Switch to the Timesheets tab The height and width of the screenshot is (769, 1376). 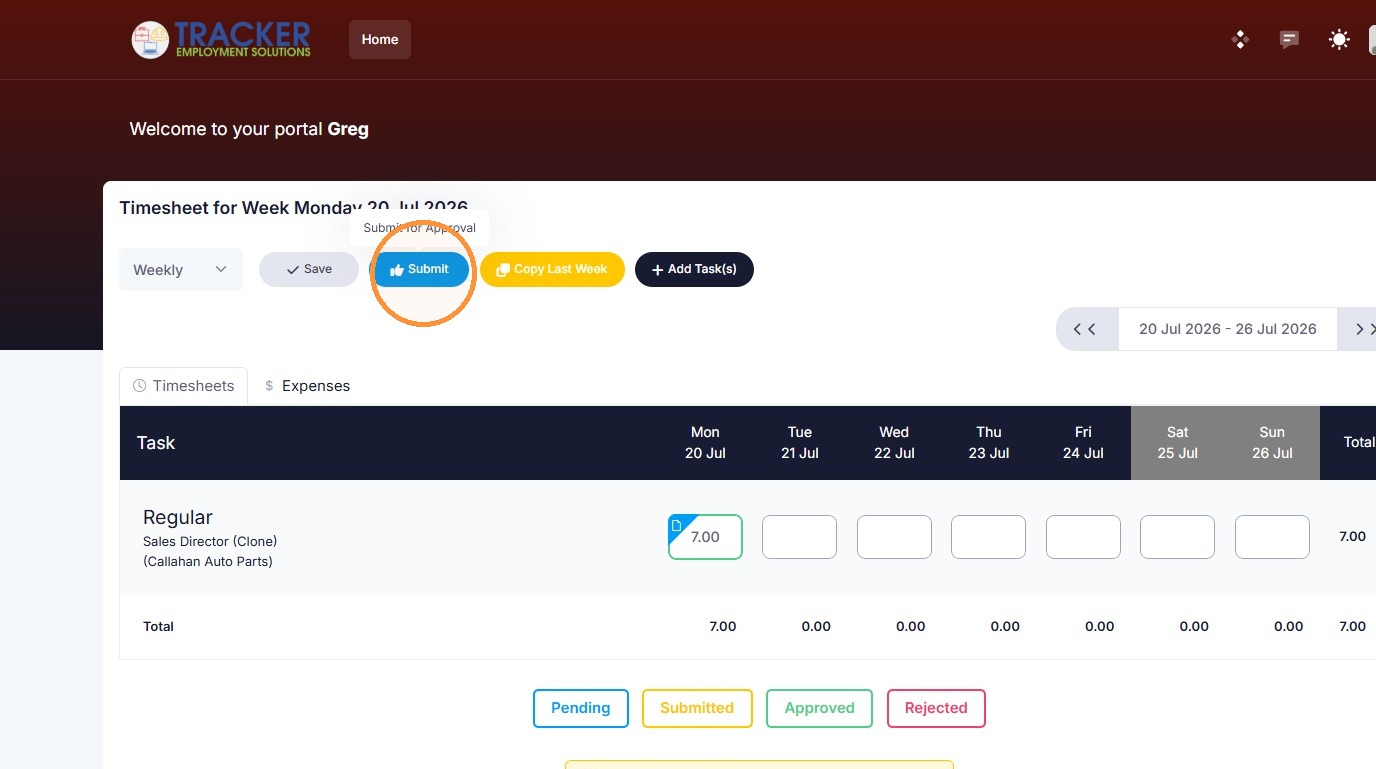(184, 386)
